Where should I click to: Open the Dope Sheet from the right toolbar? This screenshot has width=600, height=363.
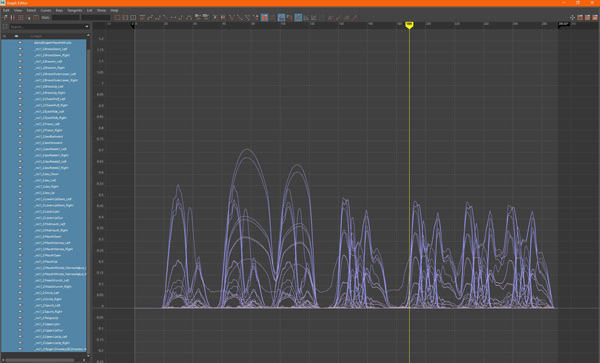point(580,18)
